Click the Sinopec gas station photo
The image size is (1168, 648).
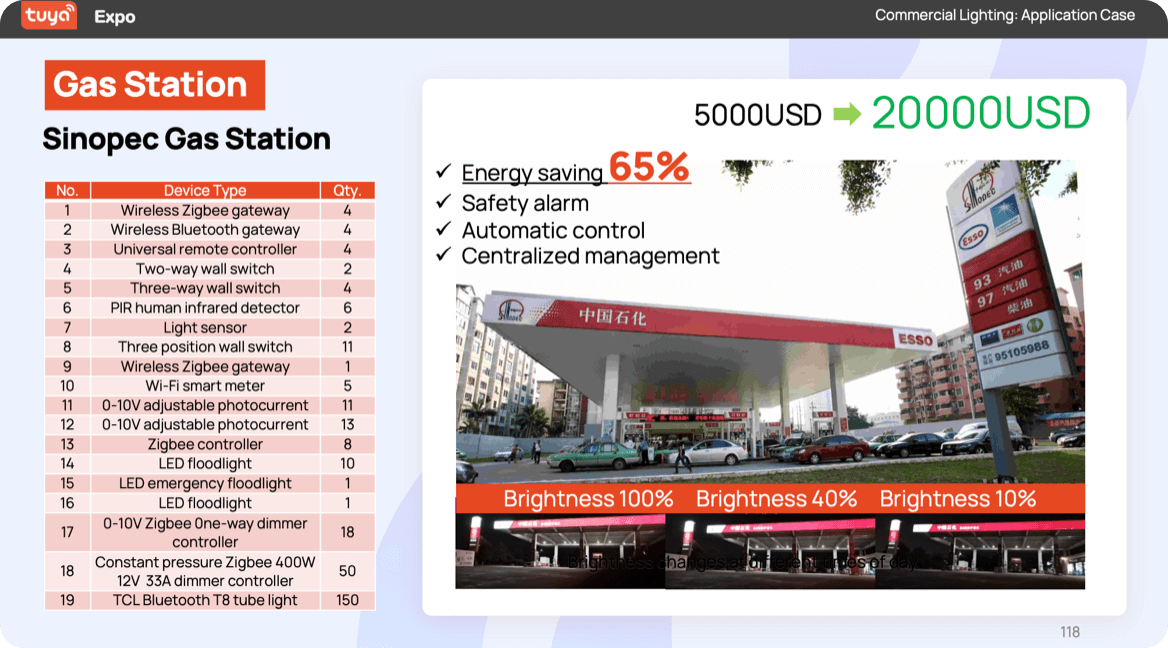point(769,322)
